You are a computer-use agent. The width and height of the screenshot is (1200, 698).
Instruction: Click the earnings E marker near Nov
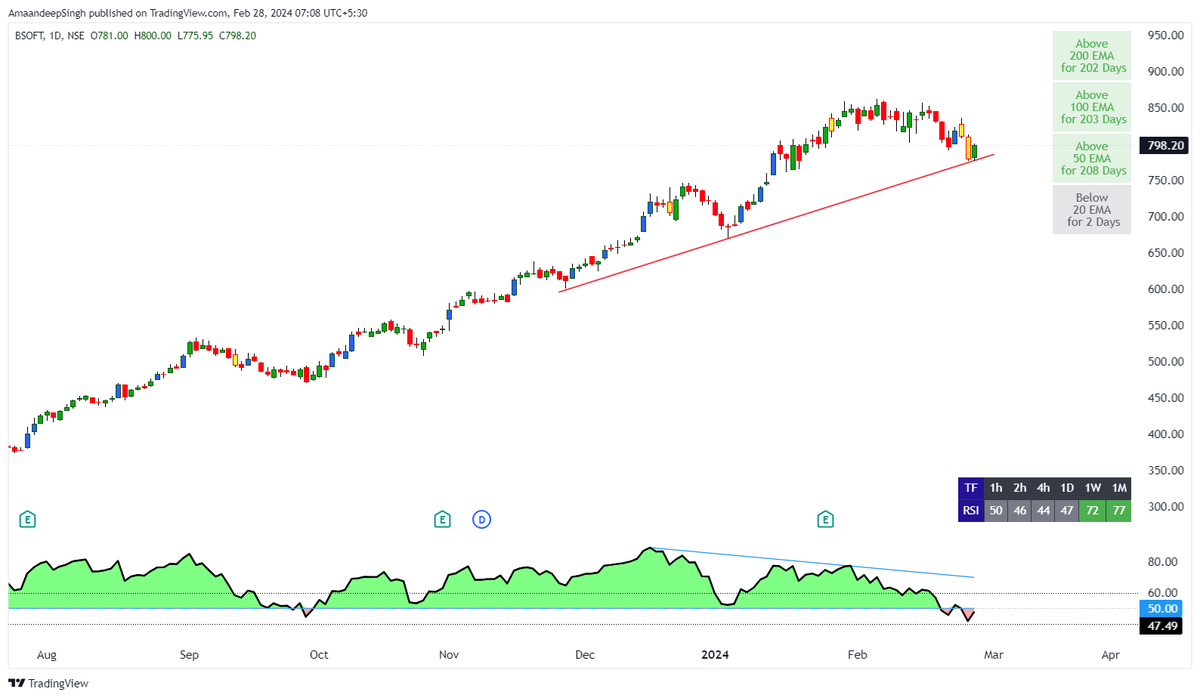click(442, 519)
